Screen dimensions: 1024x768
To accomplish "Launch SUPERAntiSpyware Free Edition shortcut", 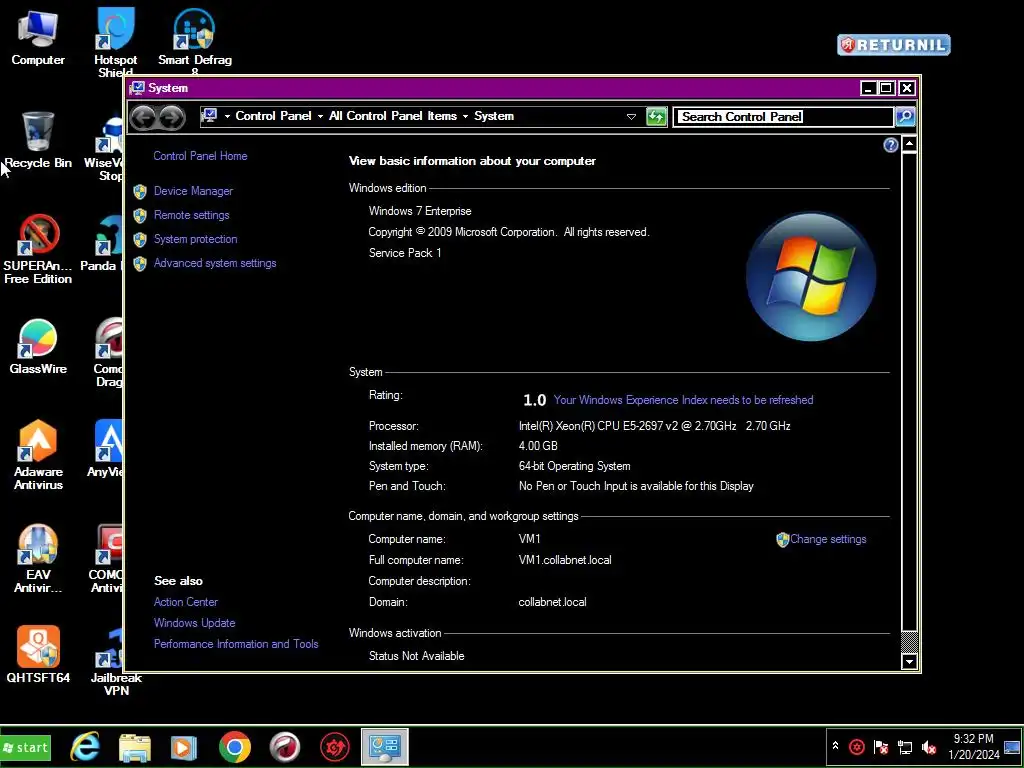I will point(38,249).
